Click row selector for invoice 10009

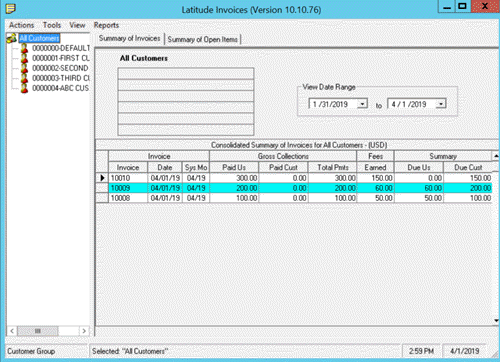coord(102,188)
